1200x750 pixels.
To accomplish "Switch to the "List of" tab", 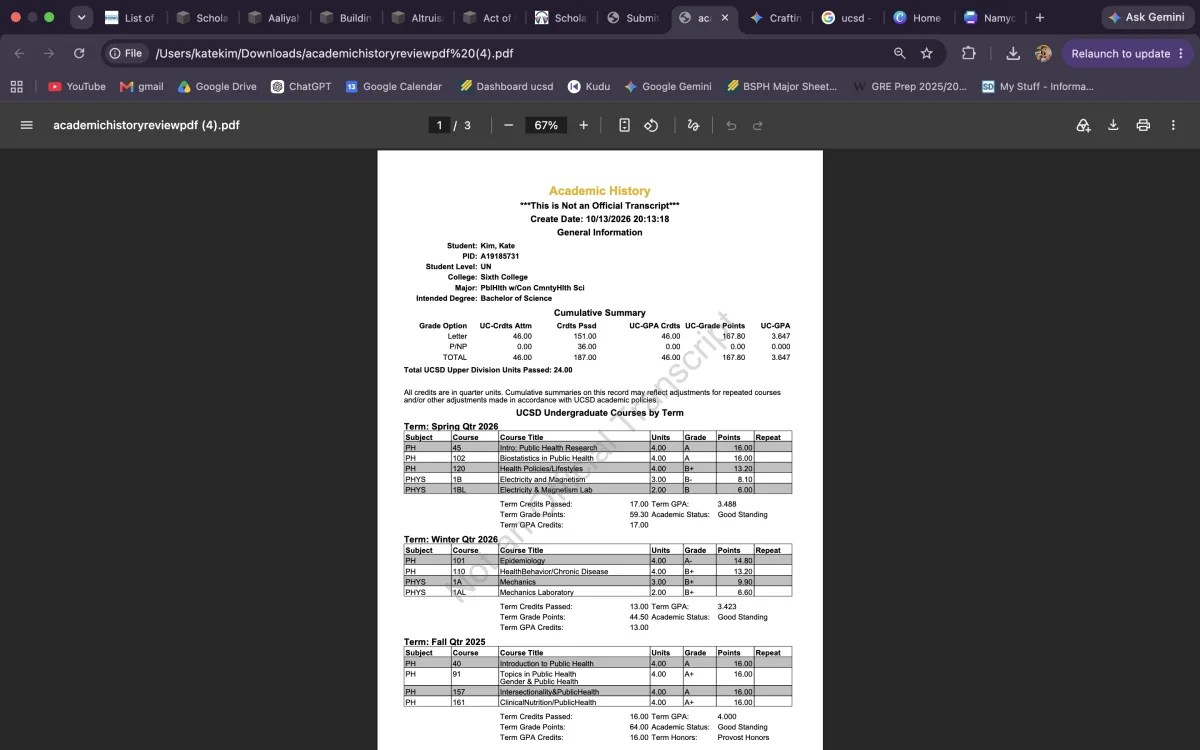I will click(x=130, y=18).
